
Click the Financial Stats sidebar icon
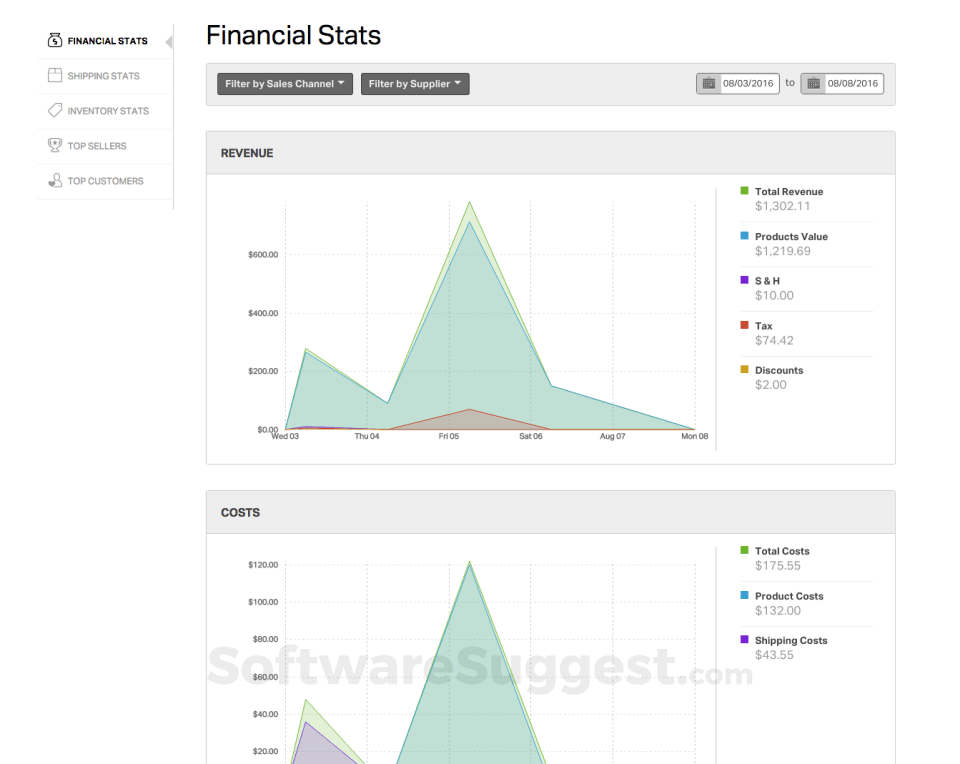point(55,41)
